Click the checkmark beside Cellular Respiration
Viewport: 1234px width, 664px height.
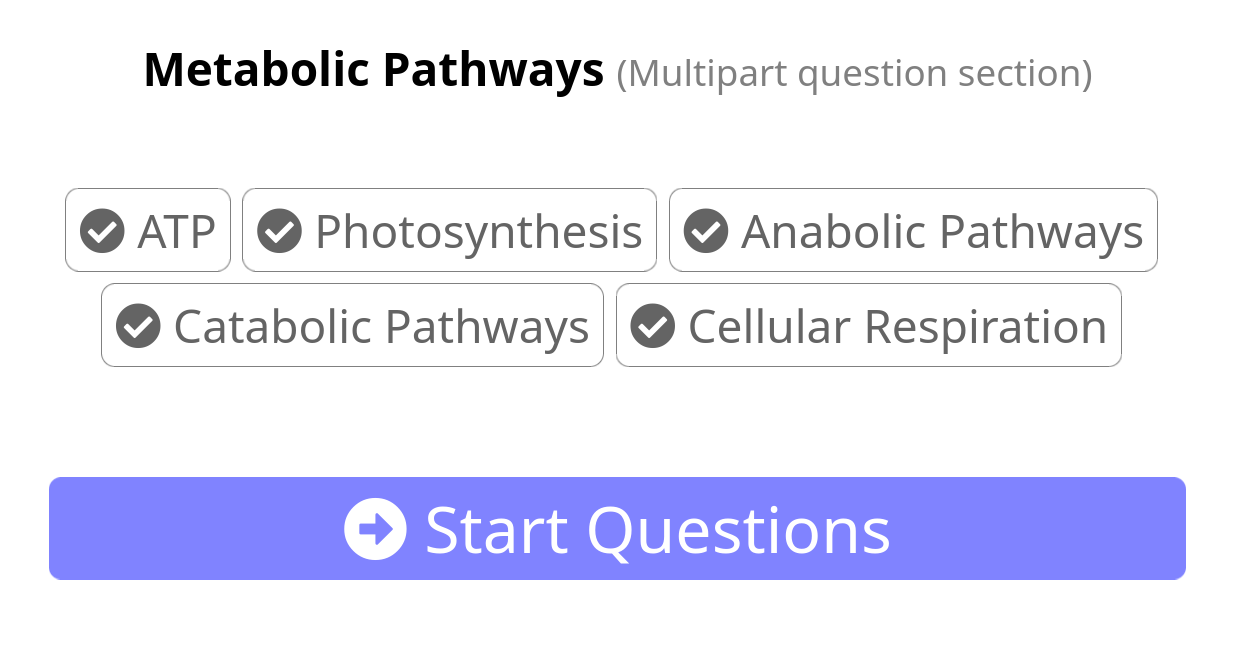[652, 325]
